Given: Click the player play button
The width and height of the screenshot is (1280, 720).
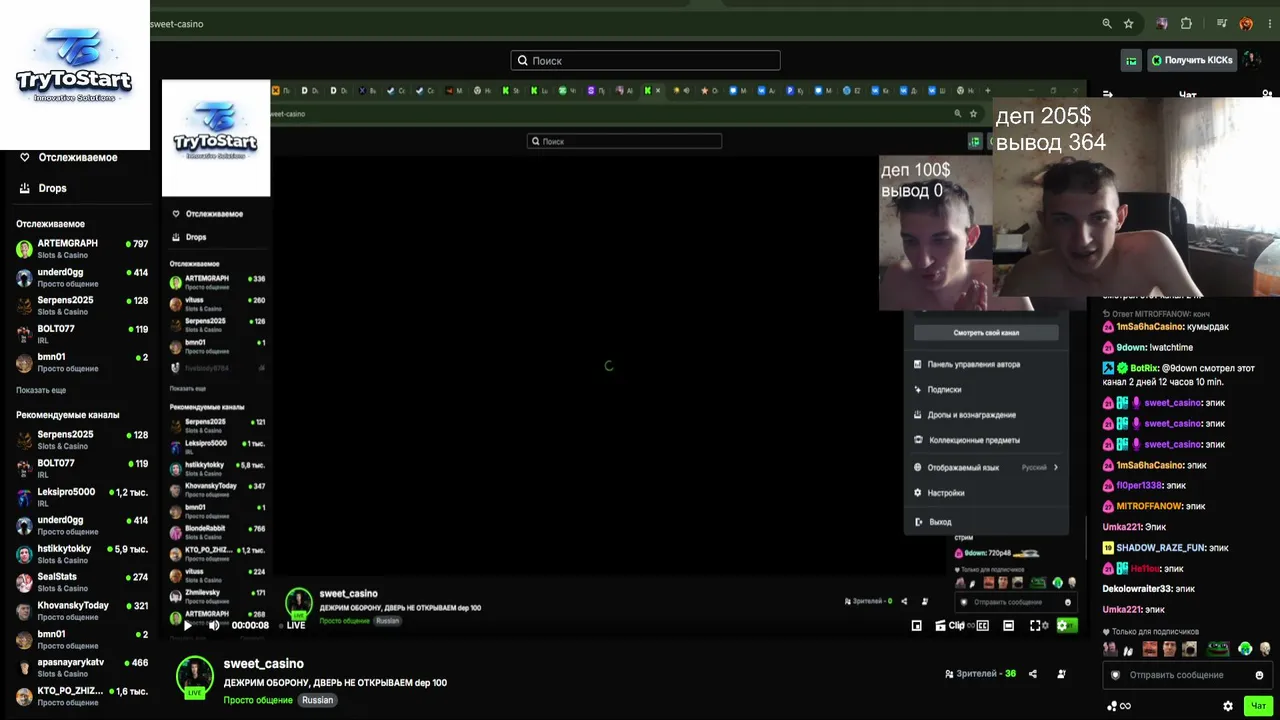Looking at the screenshot, I should (187, 625).
